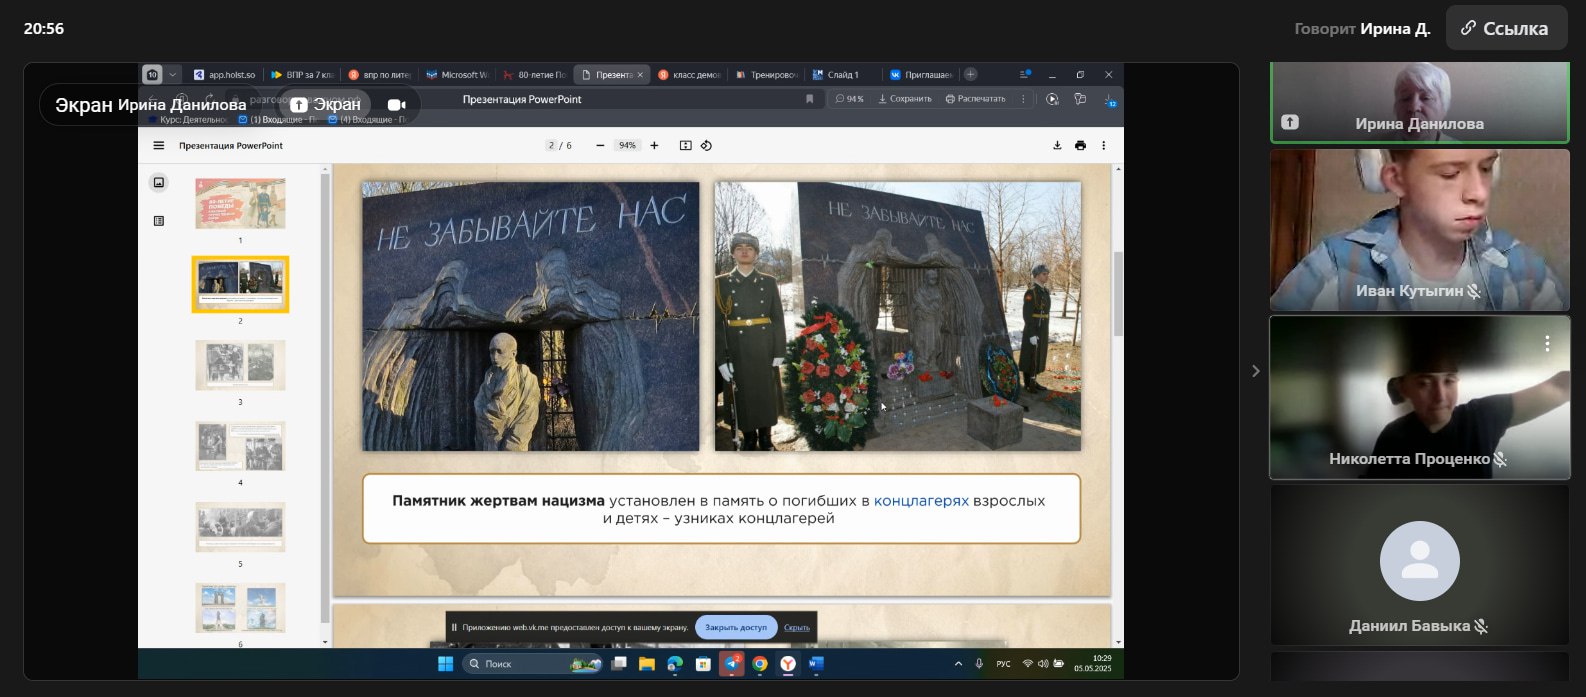Select Ирина Данилова's video tile
The height and width of the screenshot is (697, 1586).
[1419, 102]
